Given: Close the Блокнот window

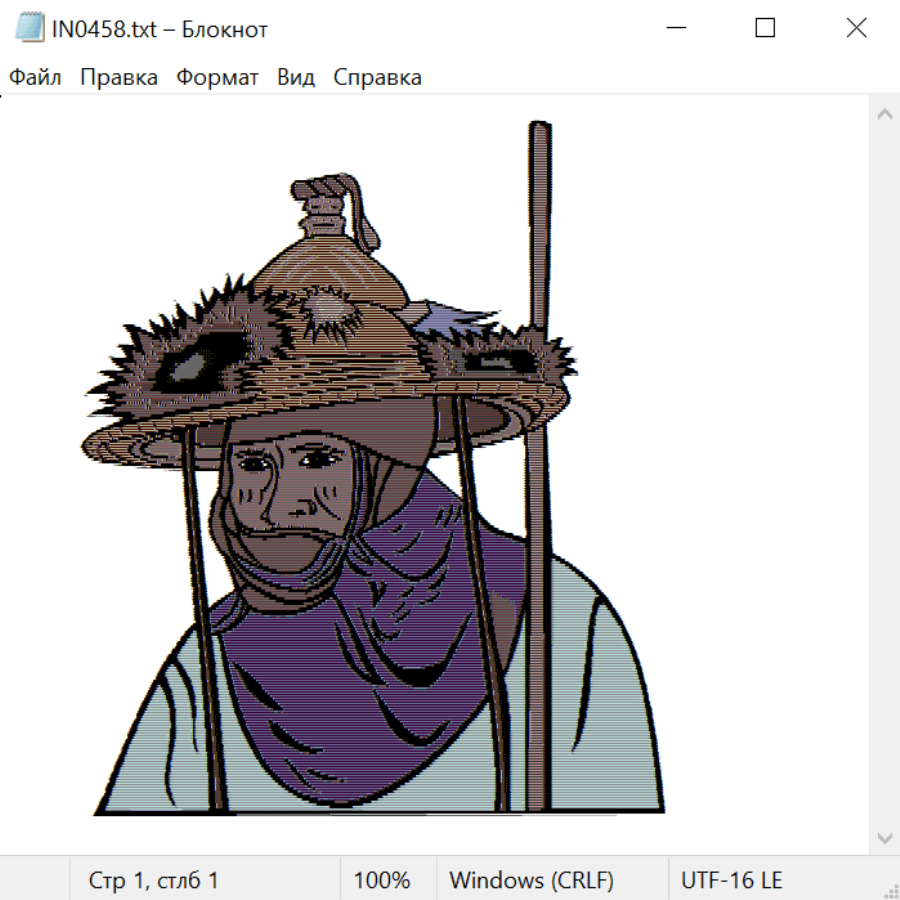Looking at the screenshot, I should pyautogui.click(x=856, y=29).
